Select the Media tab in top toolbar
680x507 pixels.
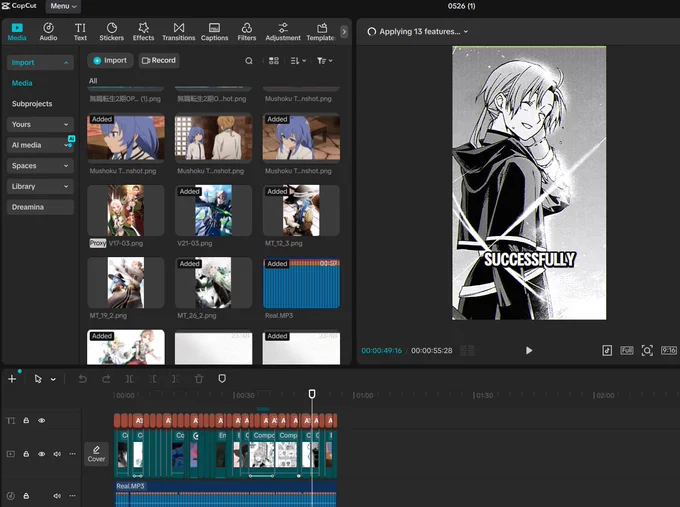[17, 32]
